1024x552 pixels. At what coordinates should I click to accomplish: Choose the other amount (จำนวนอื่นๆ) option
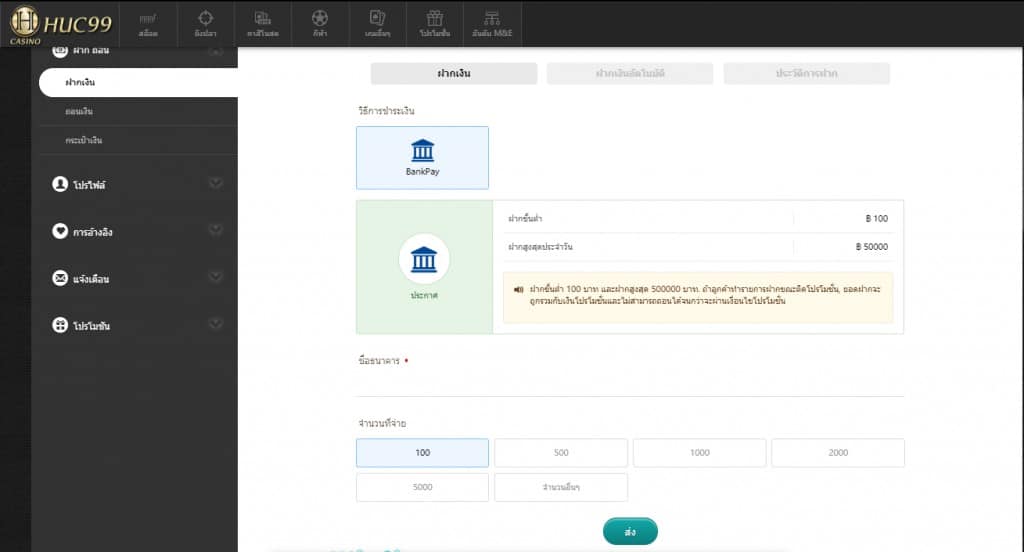pos(561,487)
